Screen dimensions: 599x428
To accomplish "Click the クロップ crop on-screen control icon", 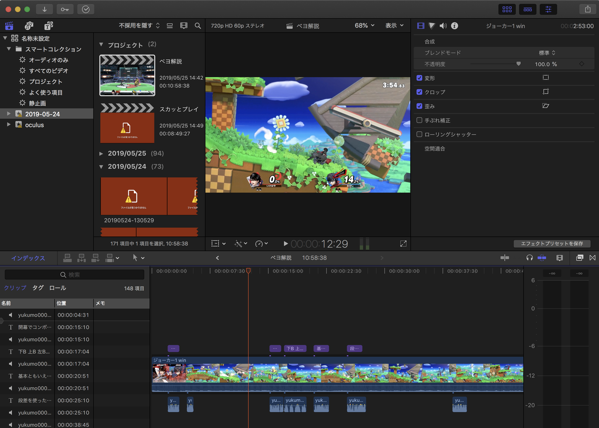I will tap(546, 92).
